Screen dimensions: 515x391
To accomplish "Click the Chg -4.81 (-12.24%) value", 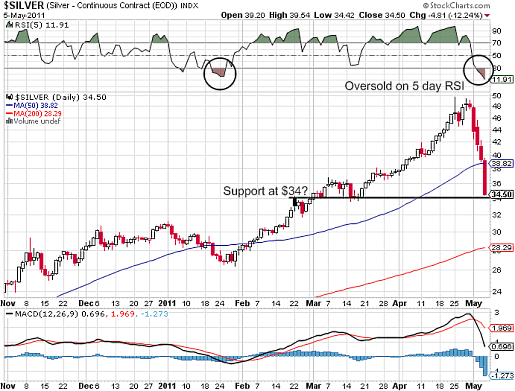I will pyautogui.click(x=446, y=15).
